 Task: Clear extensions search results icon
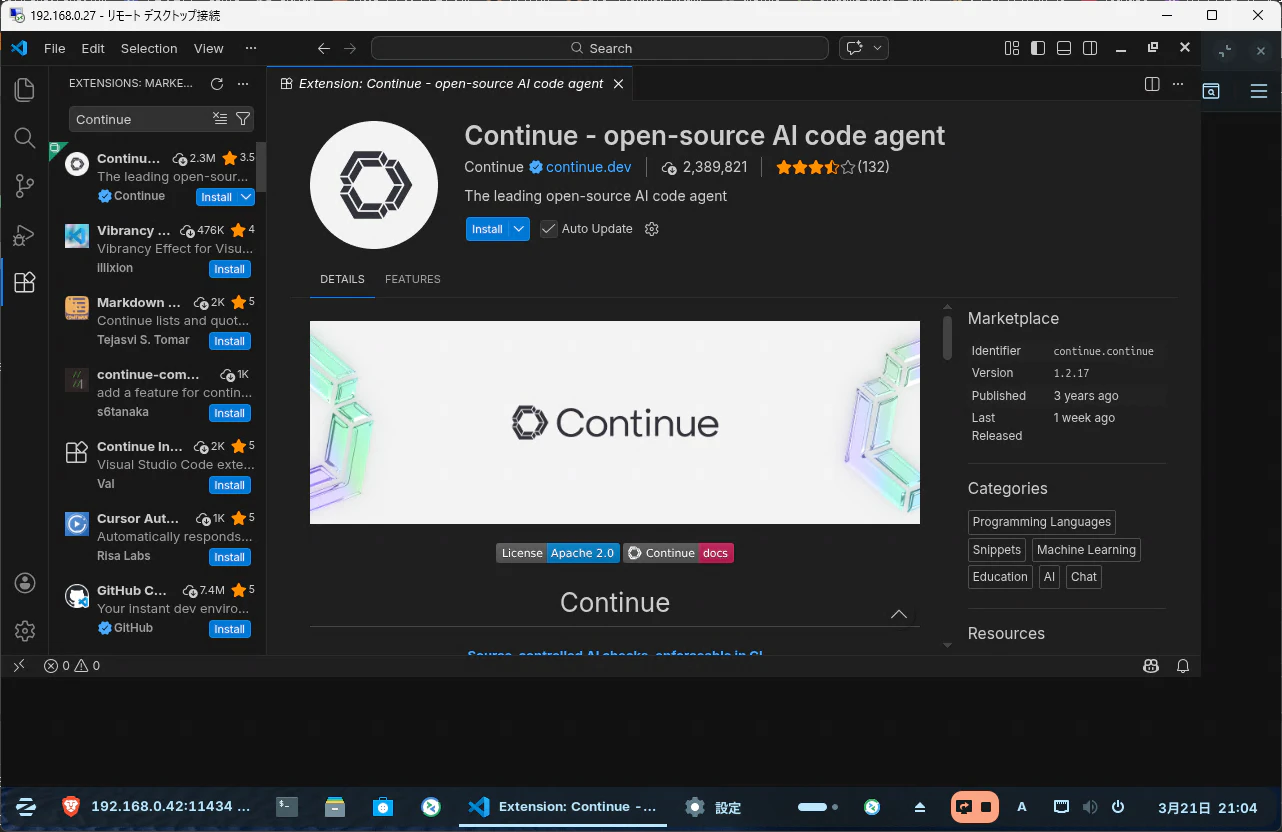(220, 119)
